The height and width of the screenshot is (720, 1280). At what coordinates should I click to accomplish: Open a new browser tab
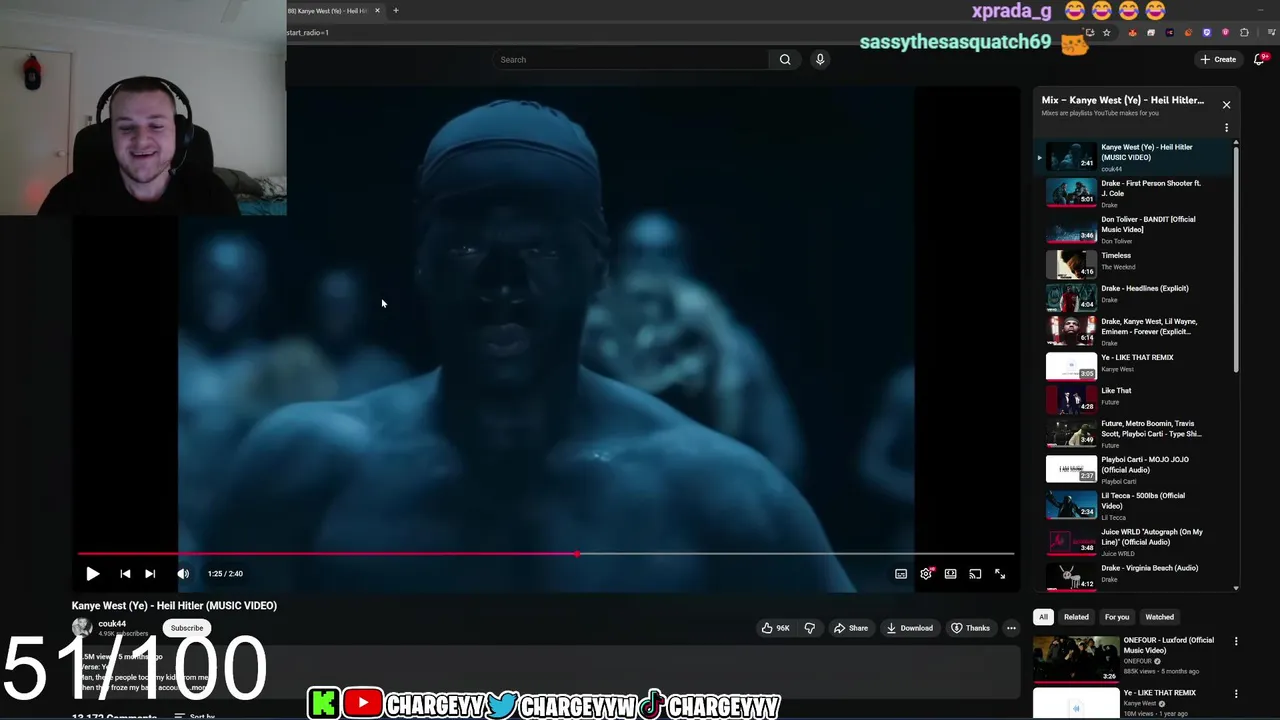click(396, 11)
